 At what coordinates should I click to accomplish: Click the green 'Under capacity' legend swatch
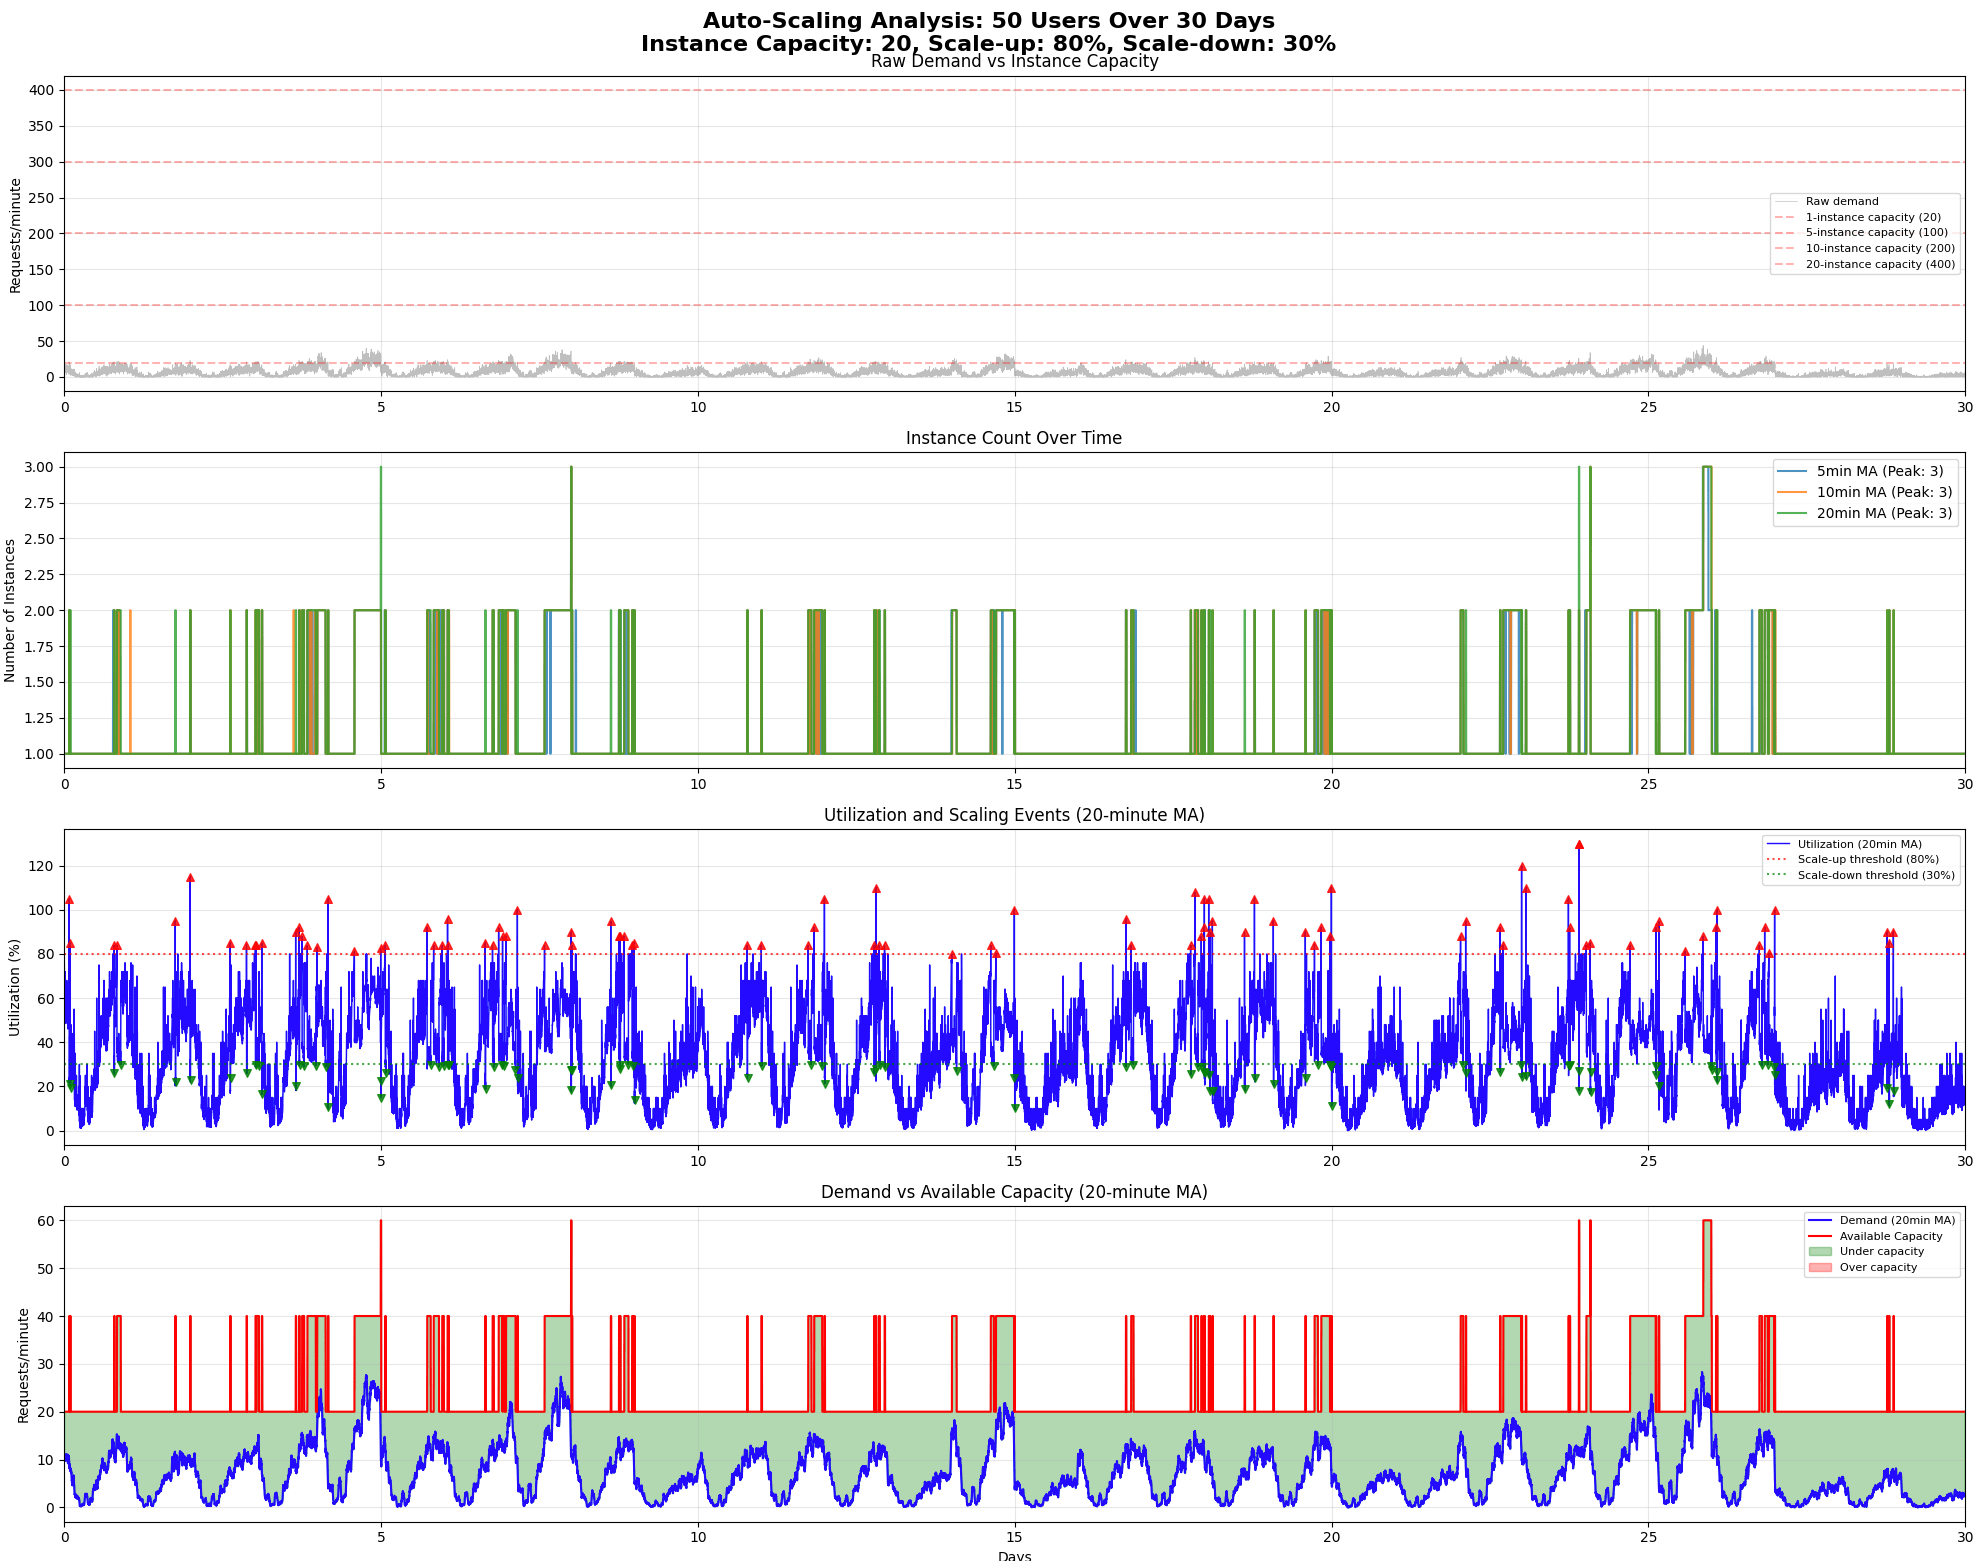click(x=1820, y=1252)
